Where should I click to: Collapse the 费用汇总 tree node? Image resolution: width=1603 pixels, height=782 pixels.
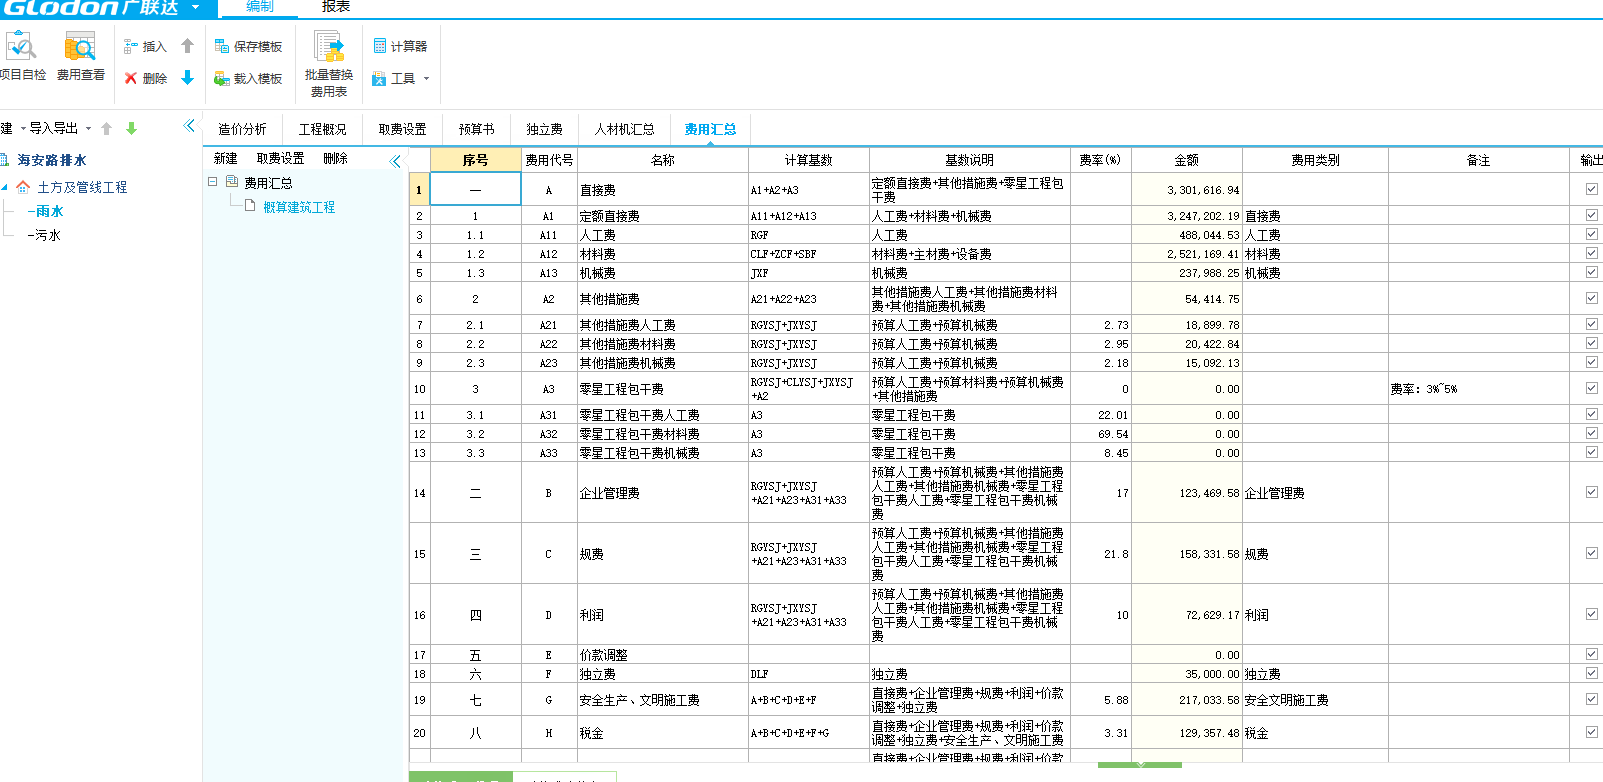click(212, 182)
